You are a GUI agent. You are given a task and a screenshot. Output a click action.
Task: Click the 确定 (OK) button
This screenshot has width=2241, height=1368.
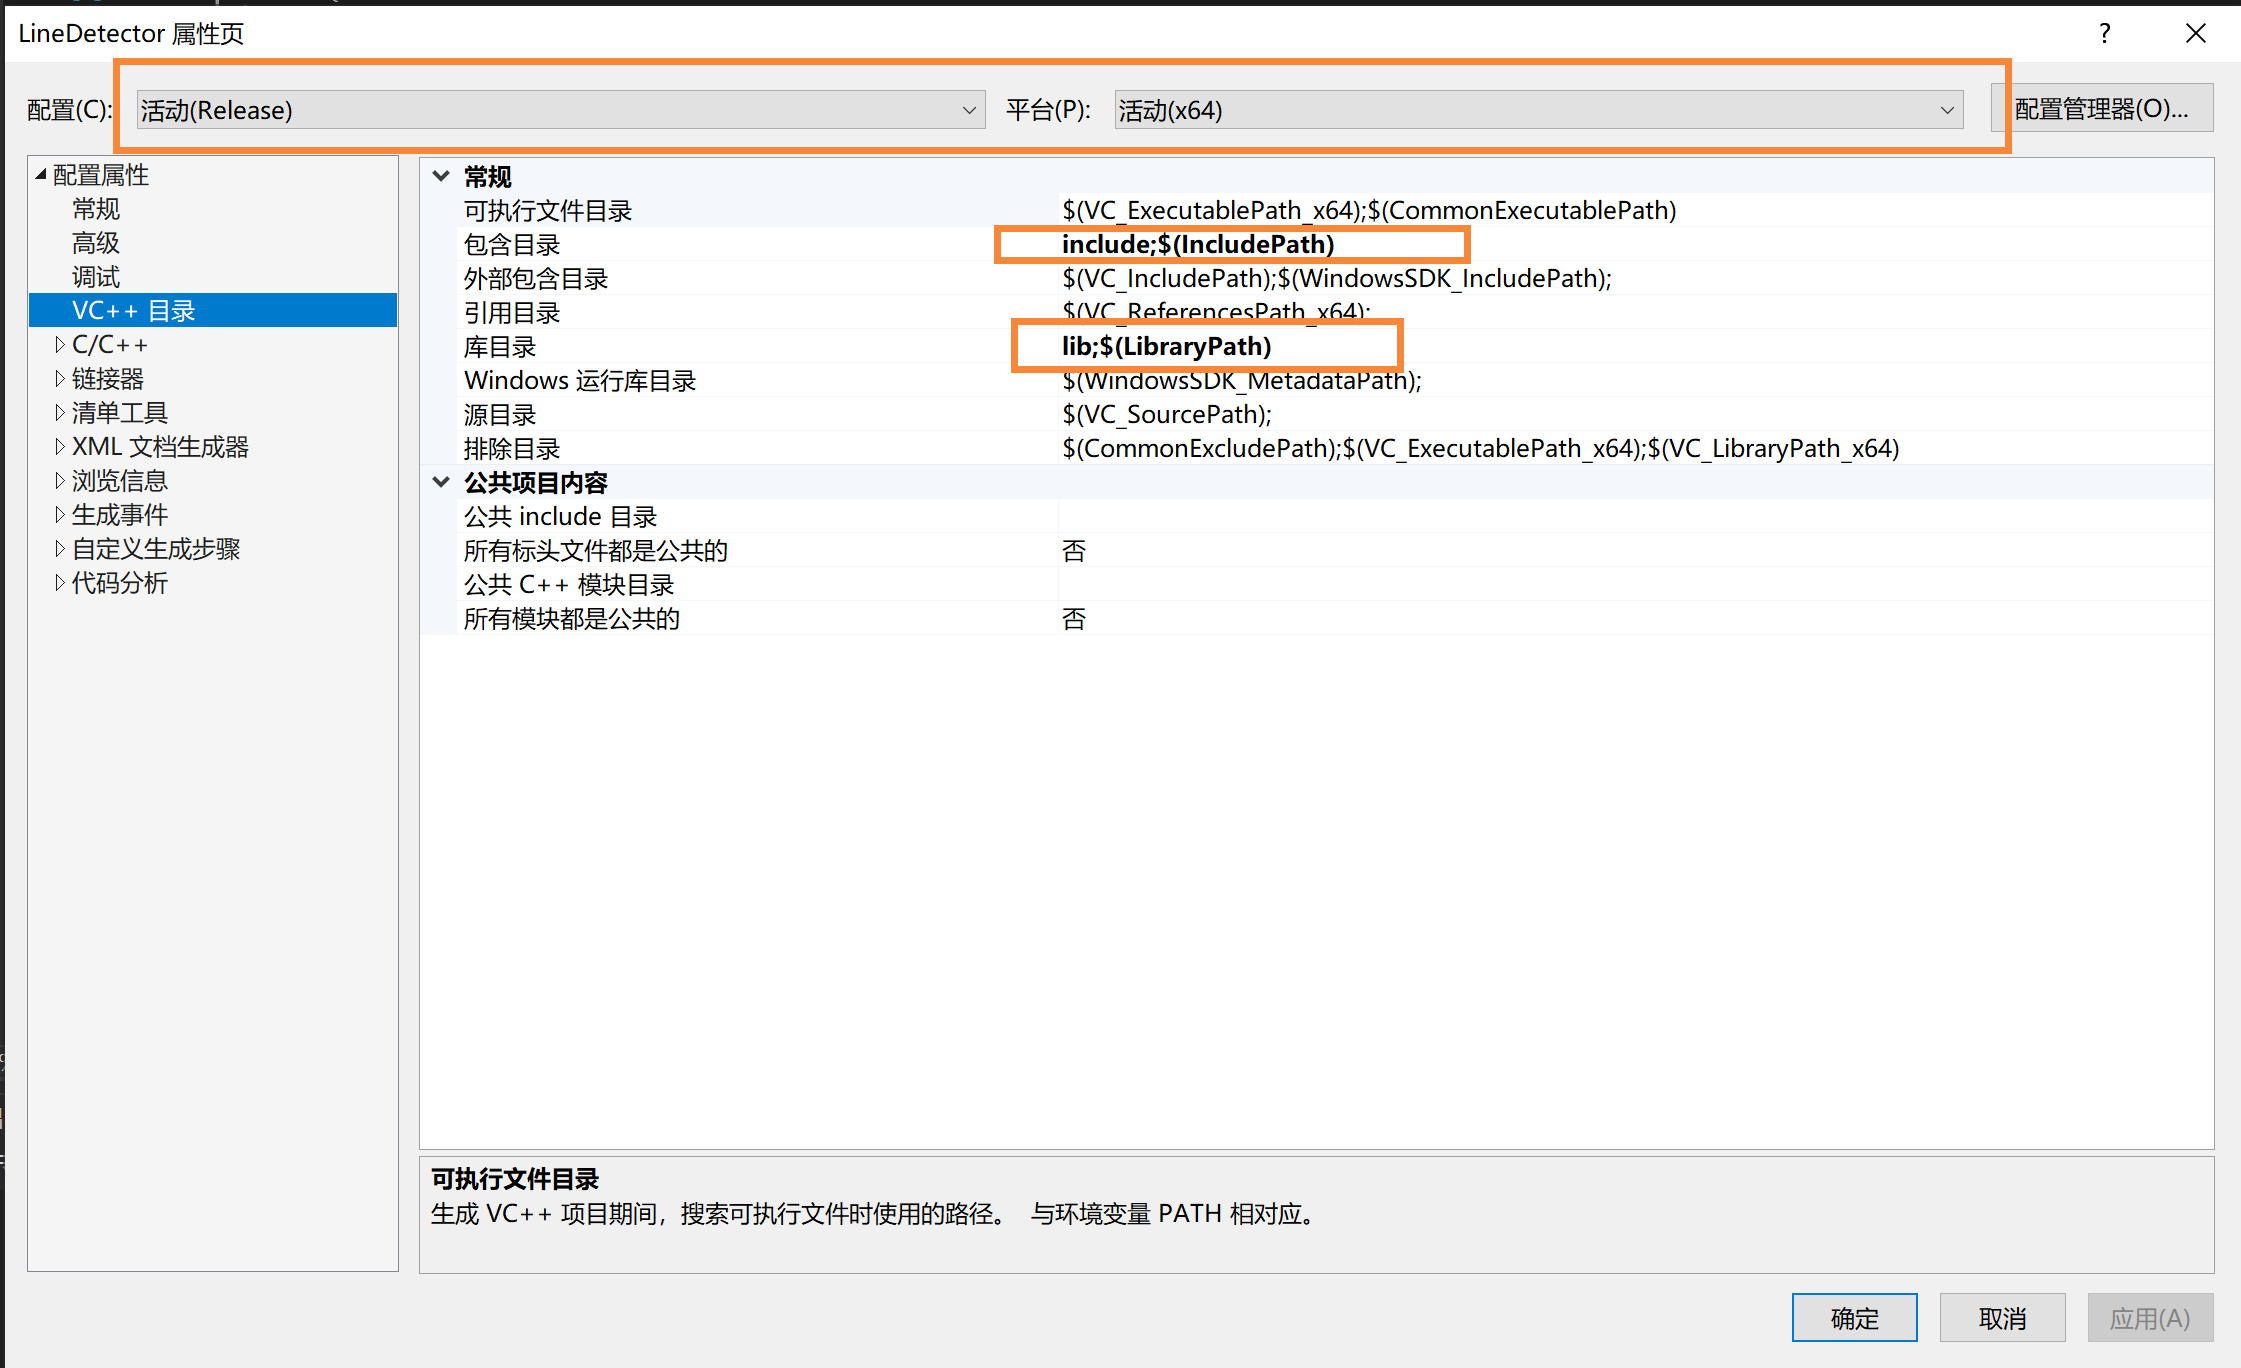click(1854, 1318)
